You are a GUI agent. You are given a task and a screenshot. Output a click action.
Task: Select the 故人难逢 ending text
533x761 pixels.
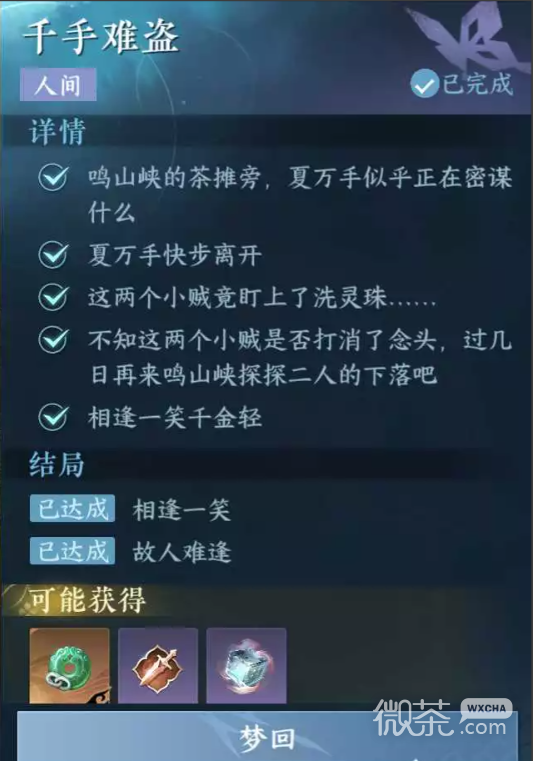pyautogui.click(x=182, y=552)
